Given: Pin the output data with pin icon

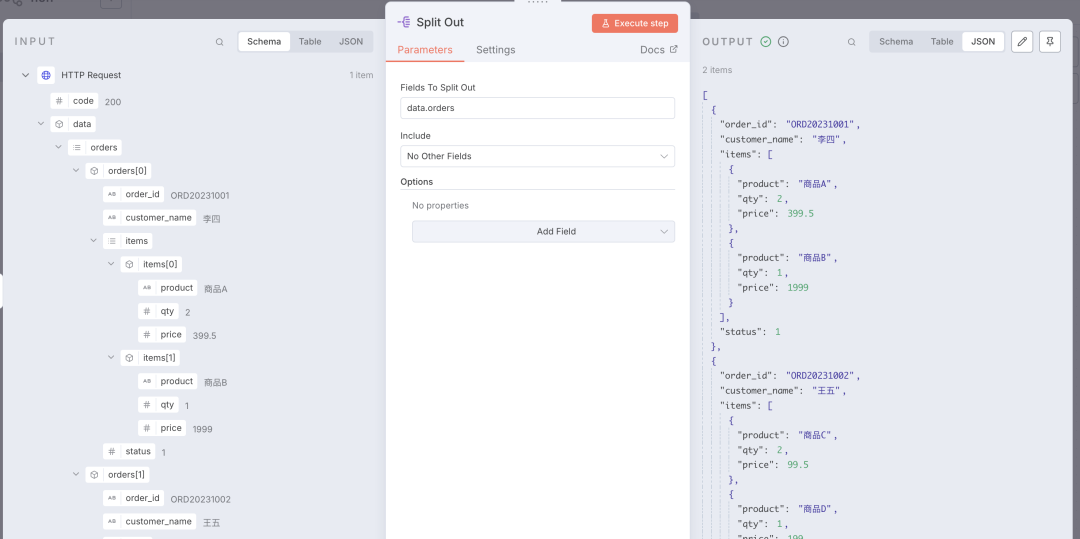Looking at the screenshot, I should pyautogui.click(x=1049, y=42).
